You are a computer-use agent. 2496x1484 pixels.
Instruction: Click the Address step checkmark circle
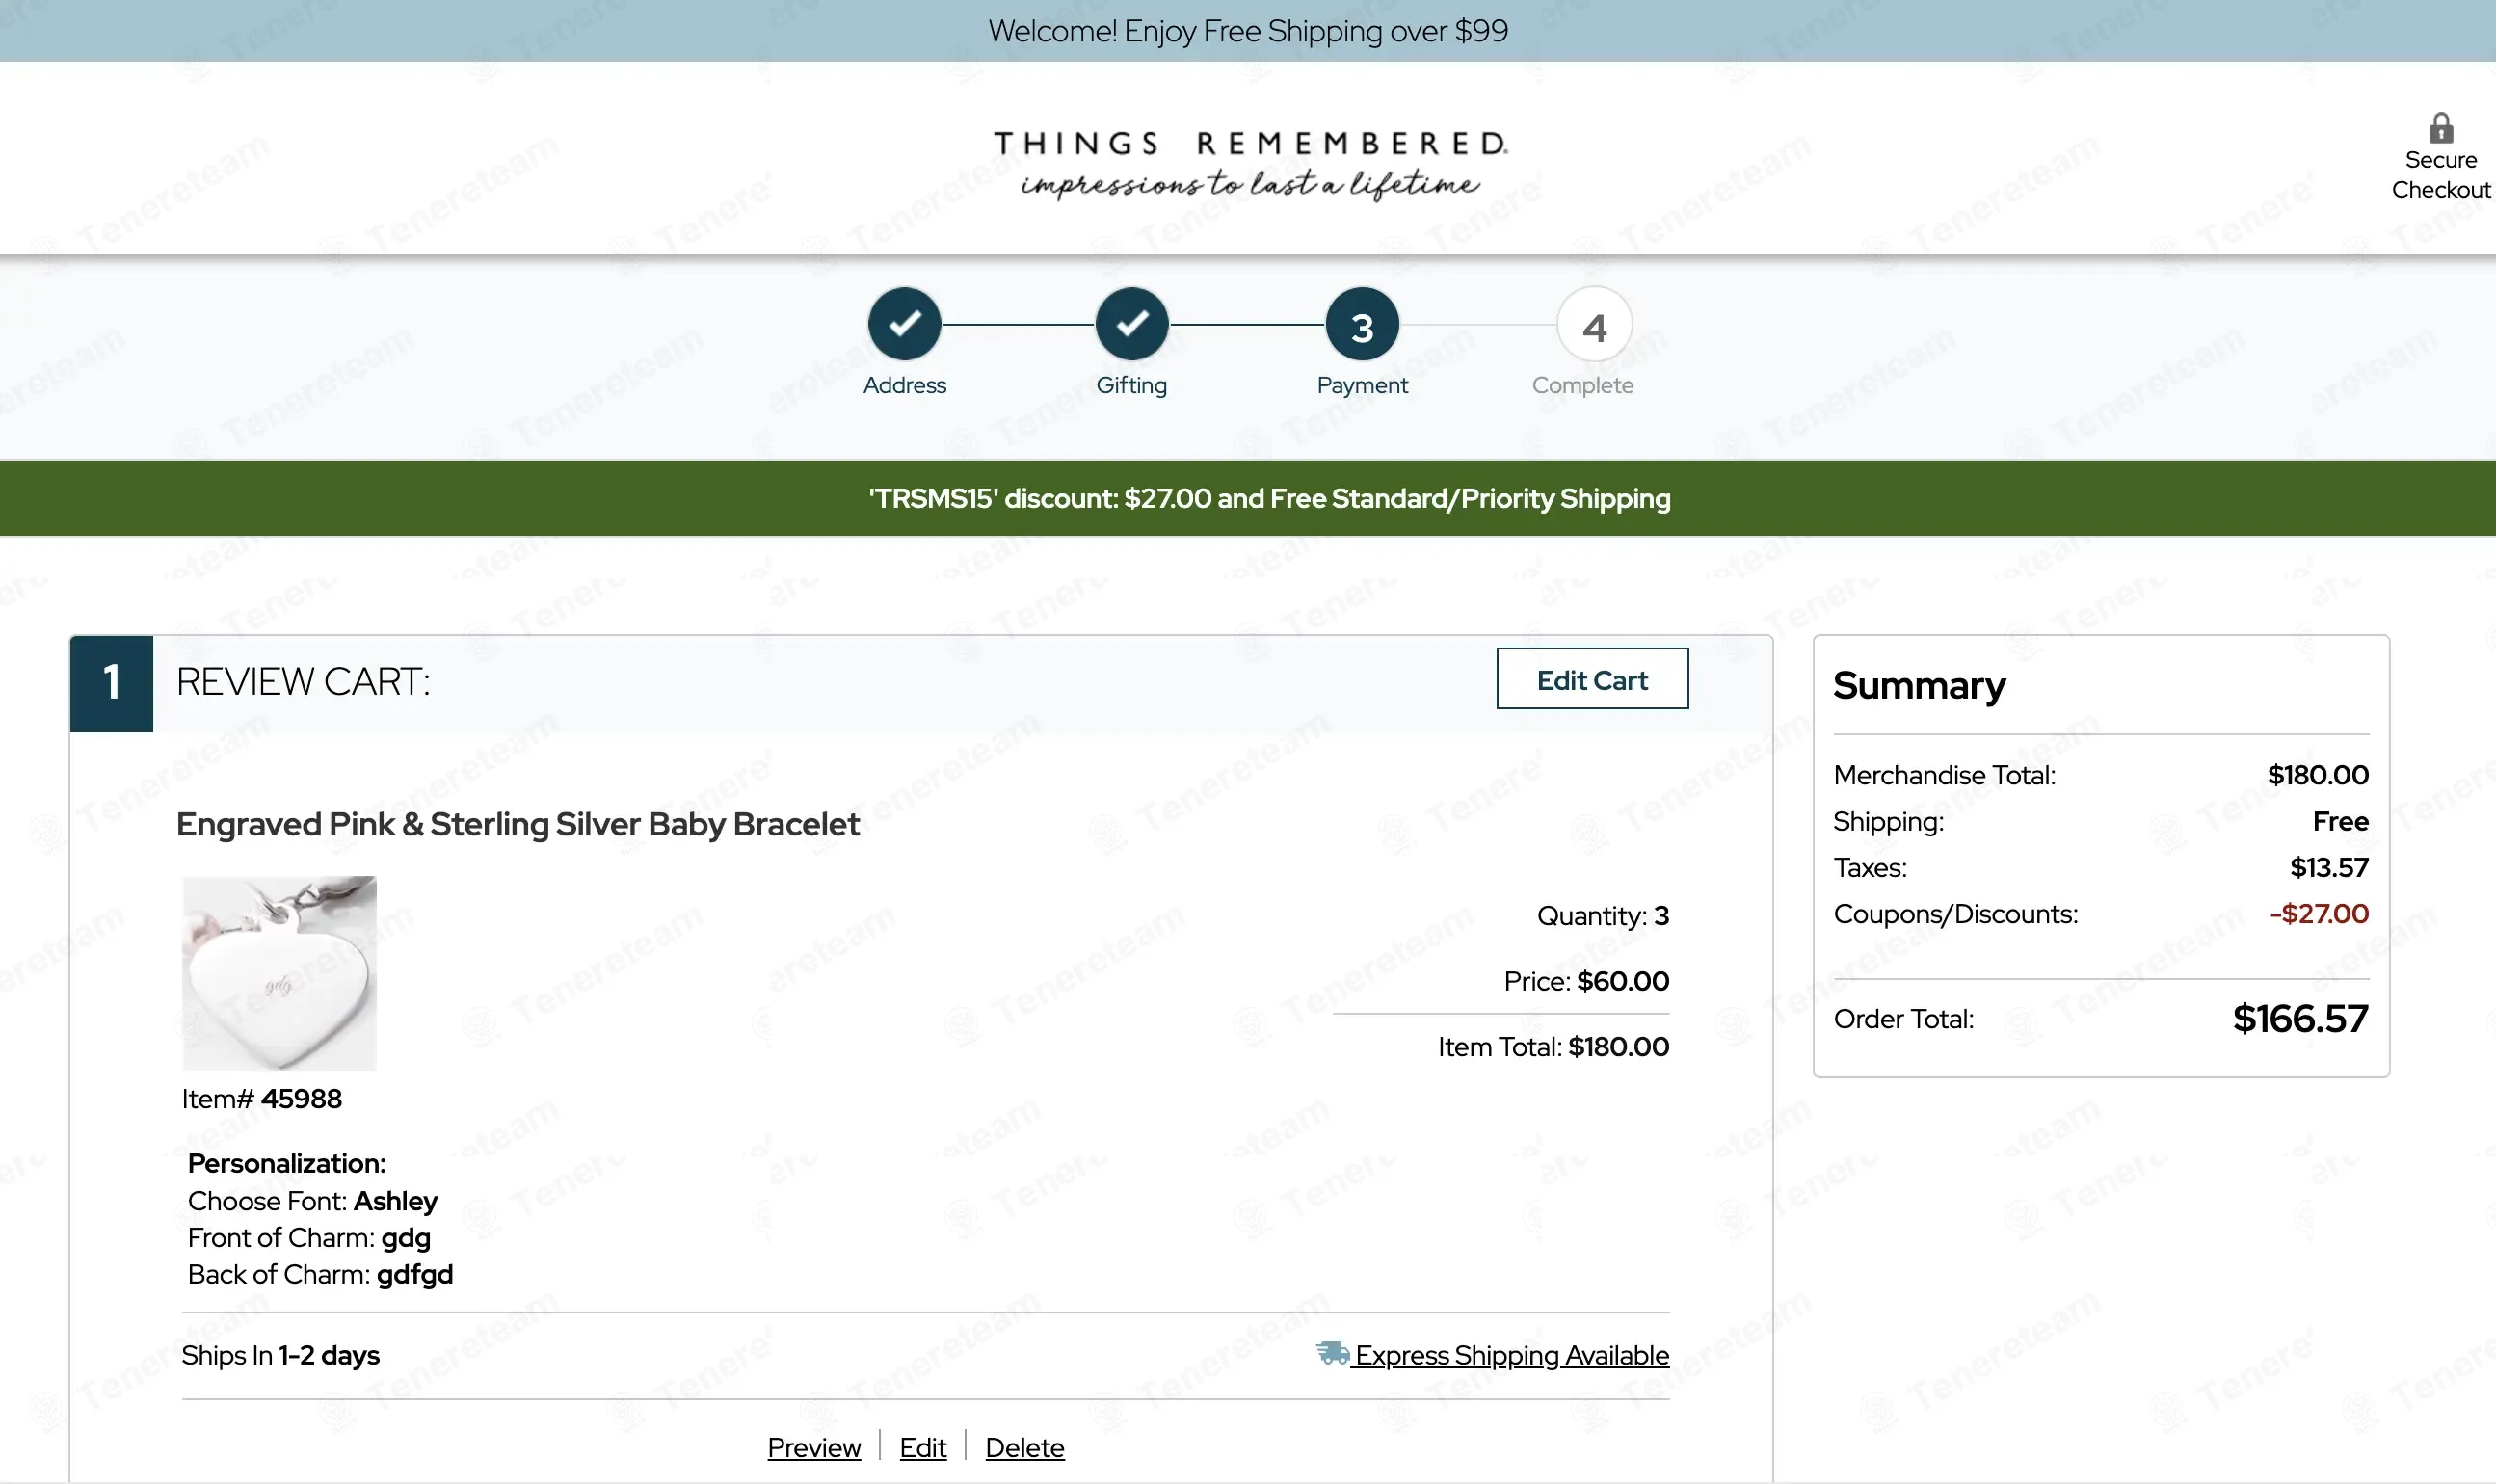(905, 324)
